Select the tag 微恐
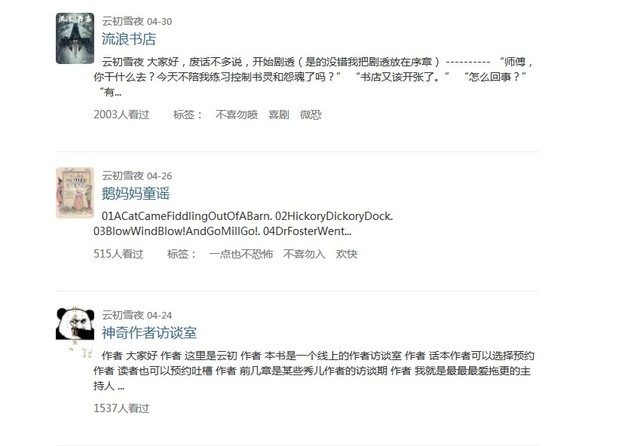The width and height of the screenshot is (640, 446). click(311, 115)
